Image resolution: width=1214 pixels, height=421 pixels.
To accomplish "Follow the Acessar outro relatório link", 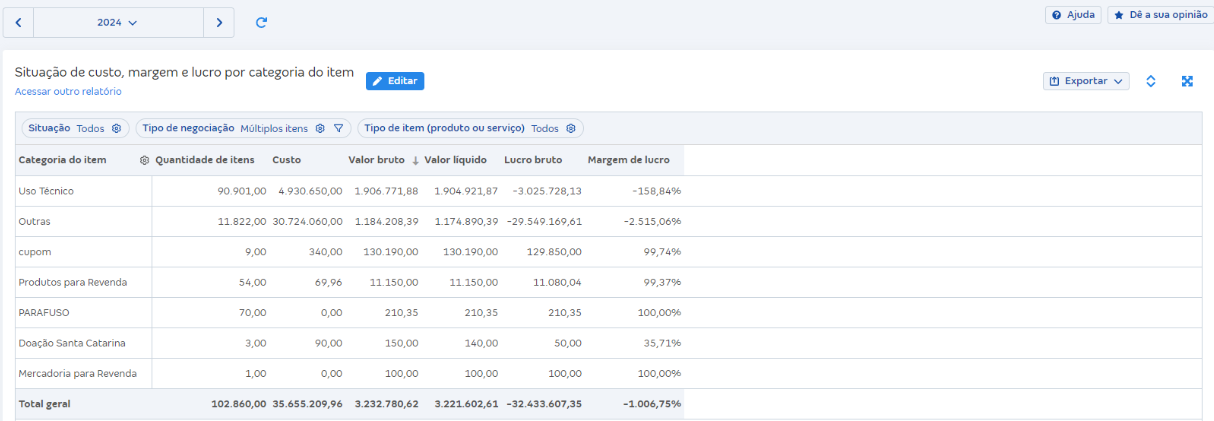I will tap(68, 92).
